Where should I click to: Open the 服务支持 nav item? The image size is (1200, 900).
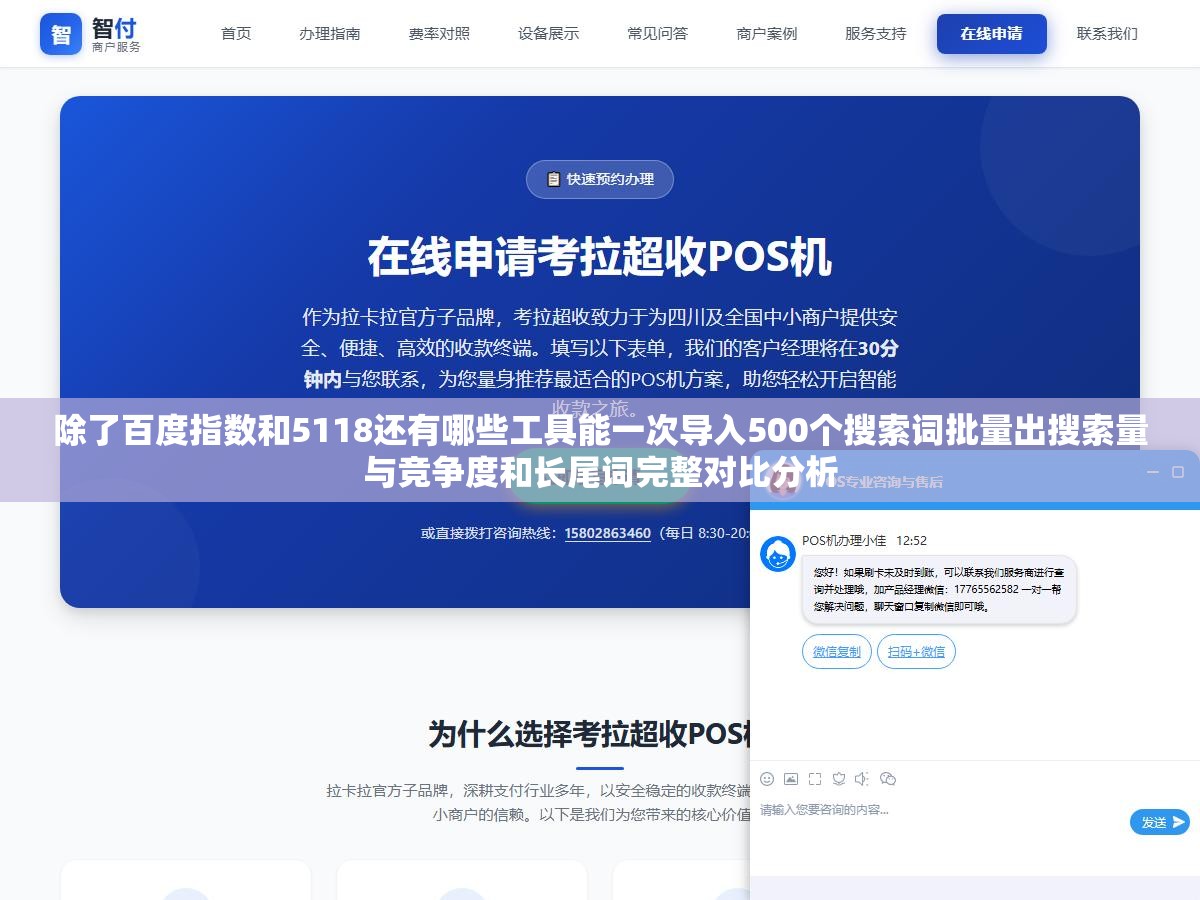coord(876,34)
